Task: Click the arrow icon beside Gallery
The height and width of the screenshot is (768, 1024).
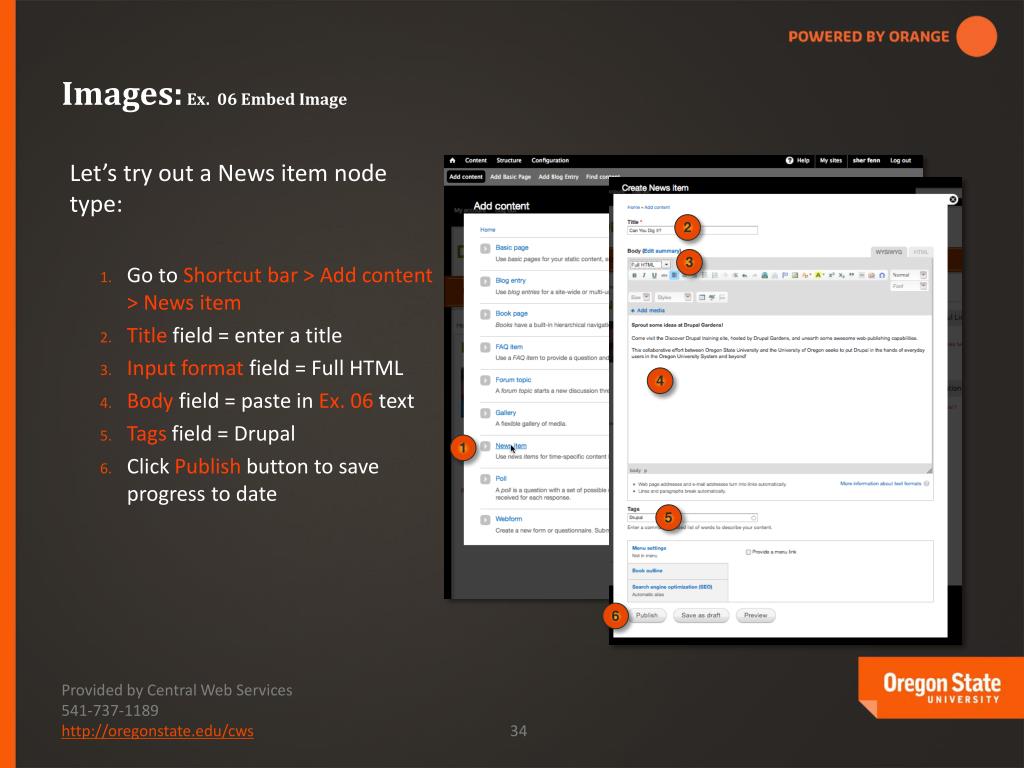Action: (x=485, y=413)
